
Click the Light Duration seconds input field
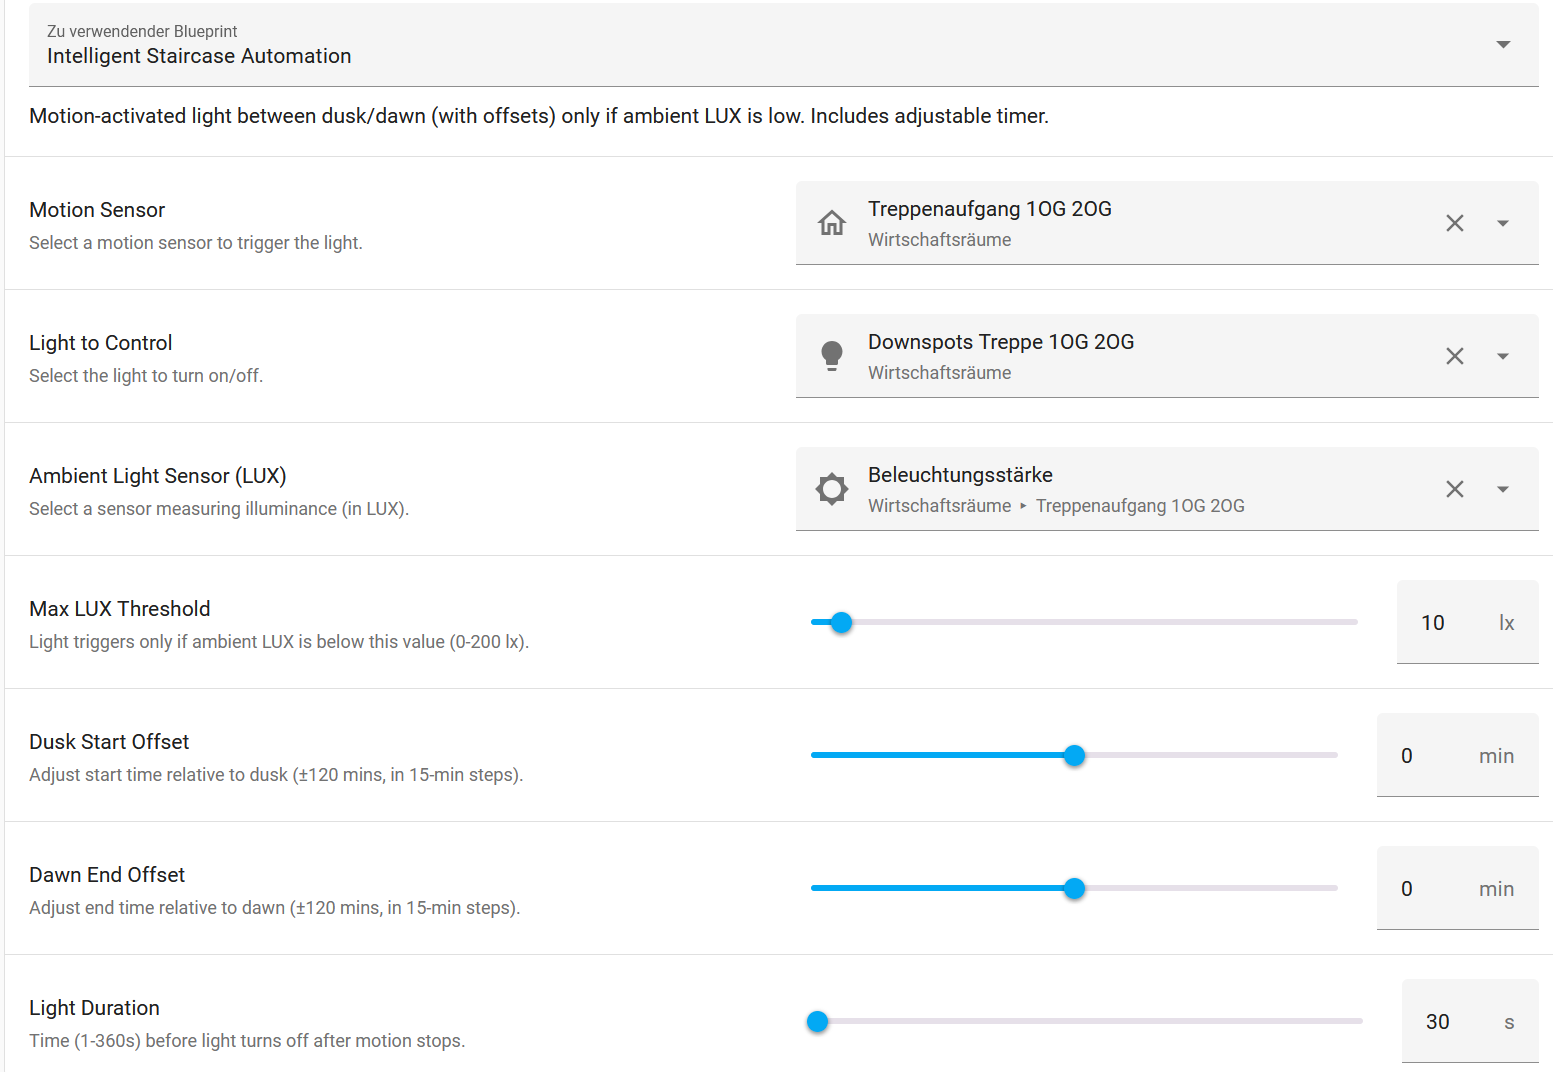[x=1470, y=1021]
